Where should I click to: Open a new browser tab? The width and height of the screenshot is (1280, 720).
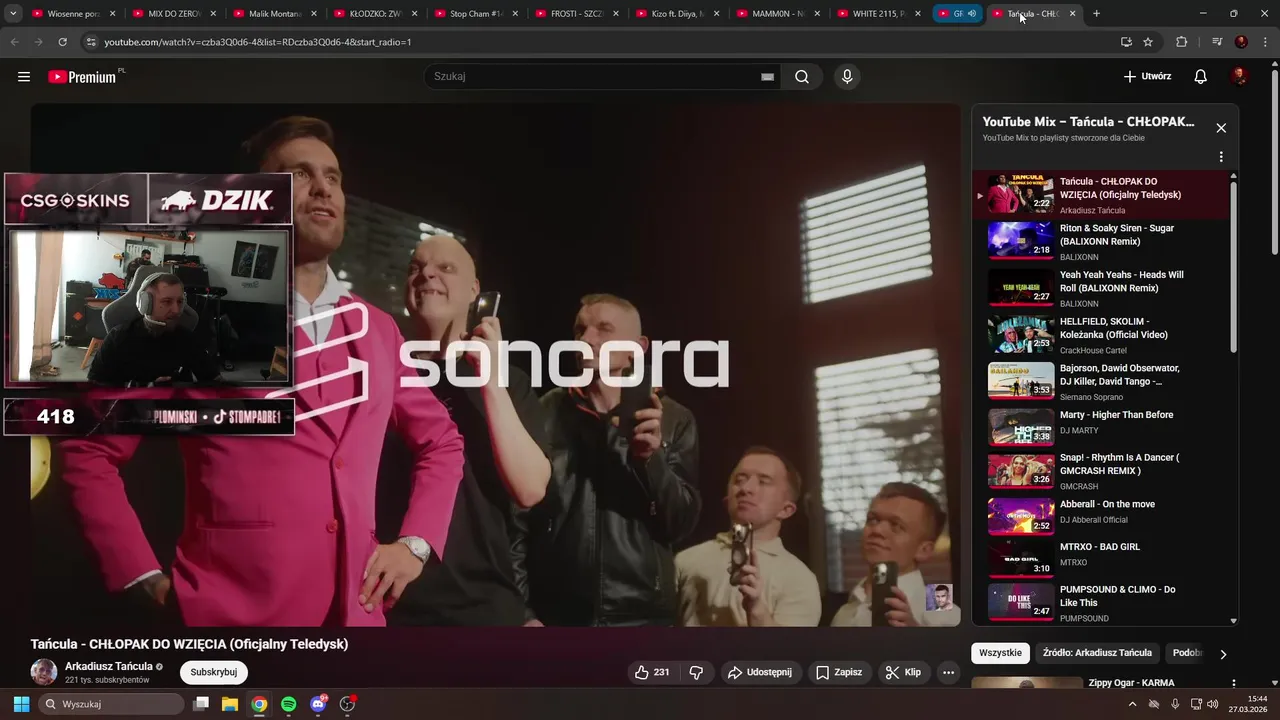1096,14
